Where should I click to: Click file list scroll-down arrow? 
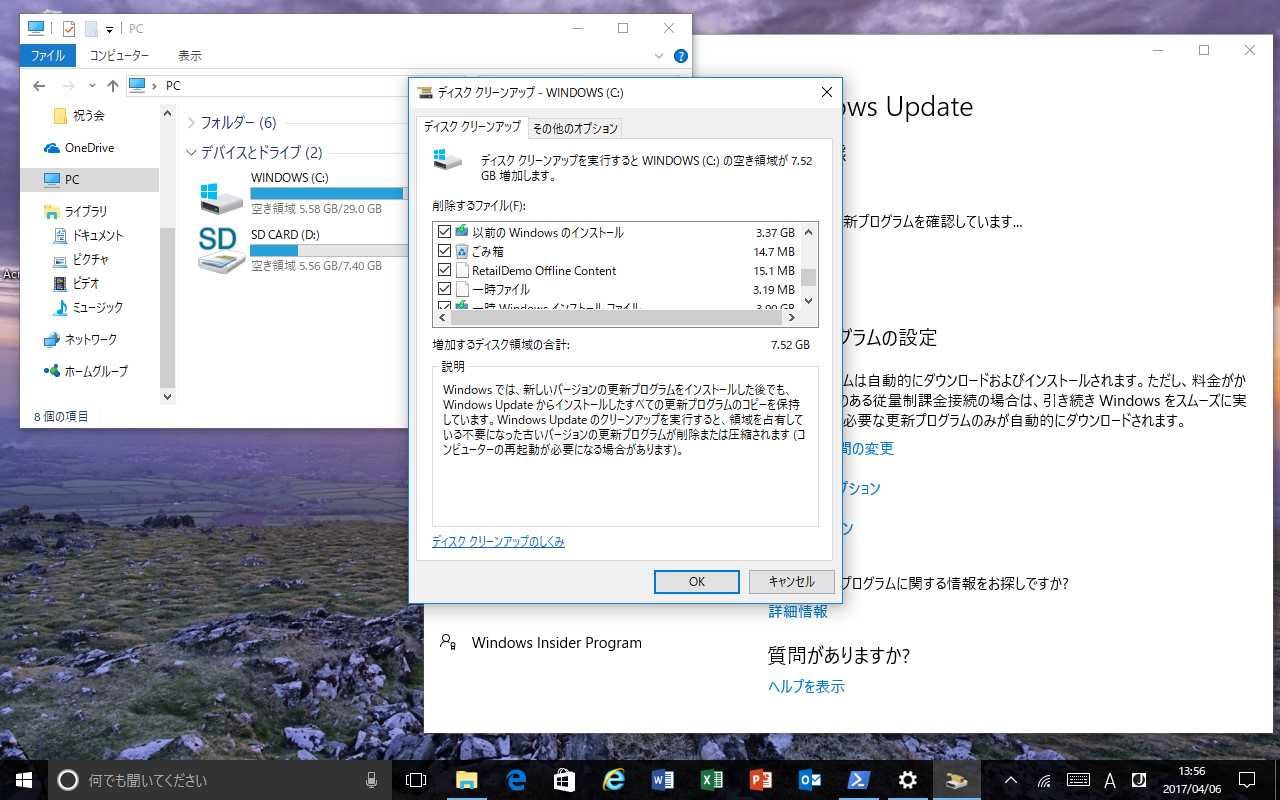(809, 301)
